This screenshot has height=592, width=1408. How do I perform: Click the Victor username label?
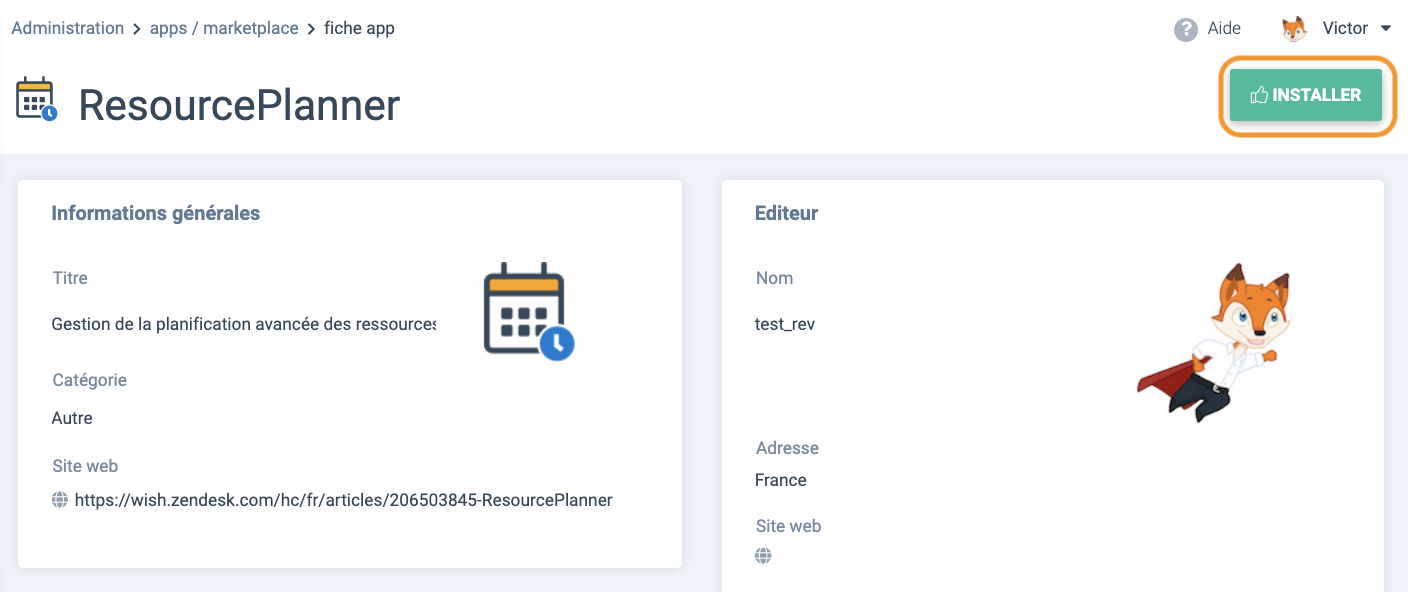pos(1345,28)
